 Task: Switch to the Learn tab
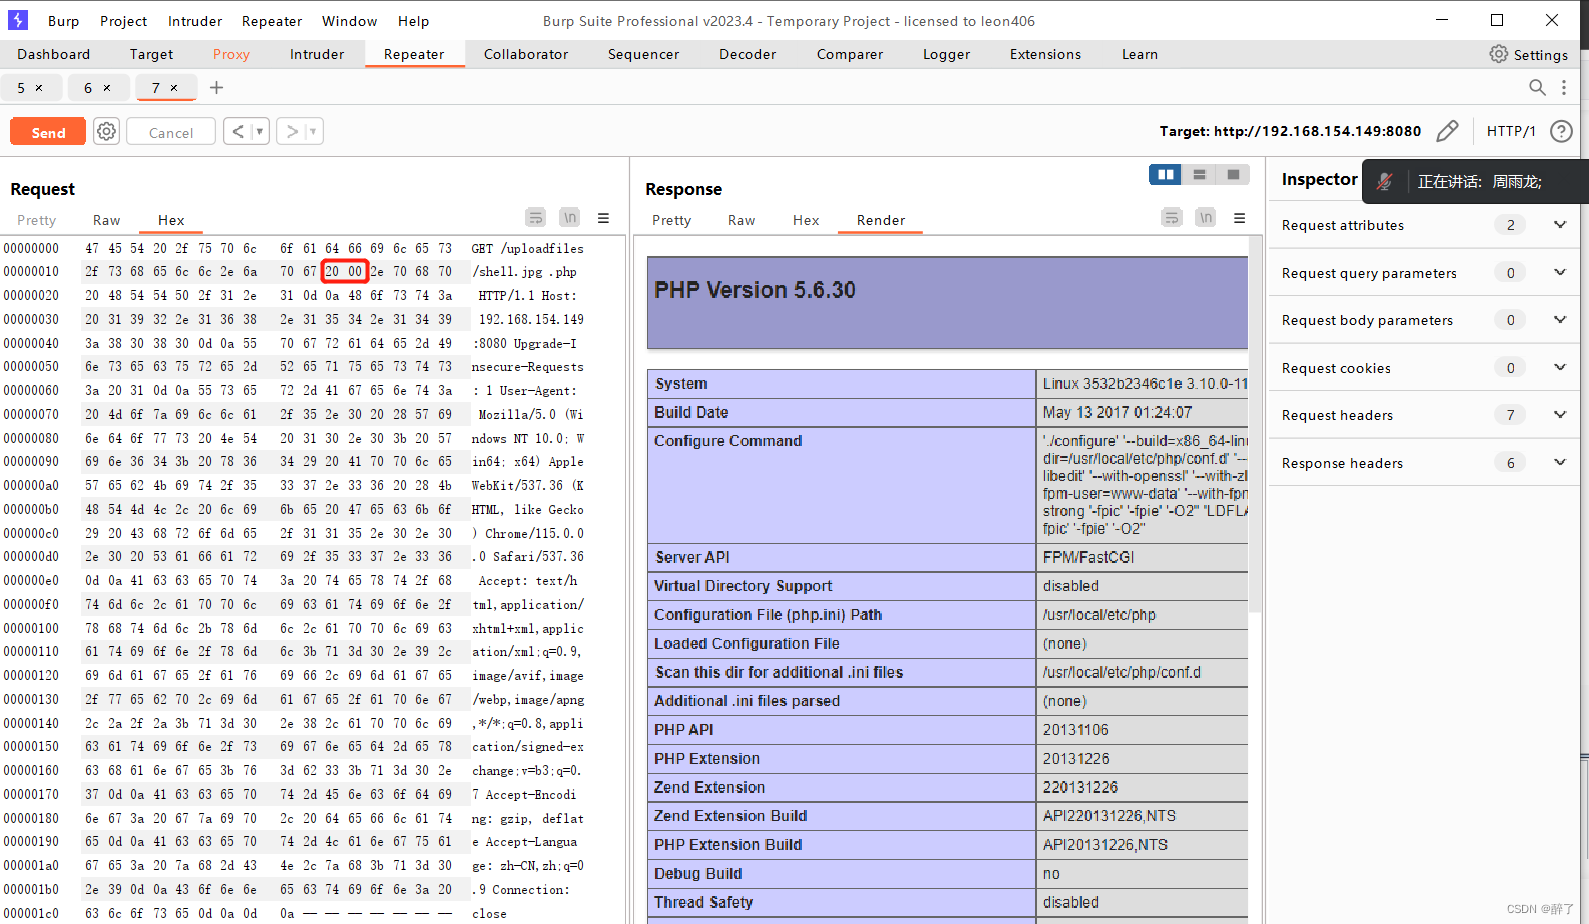(x=1139, y=54)
